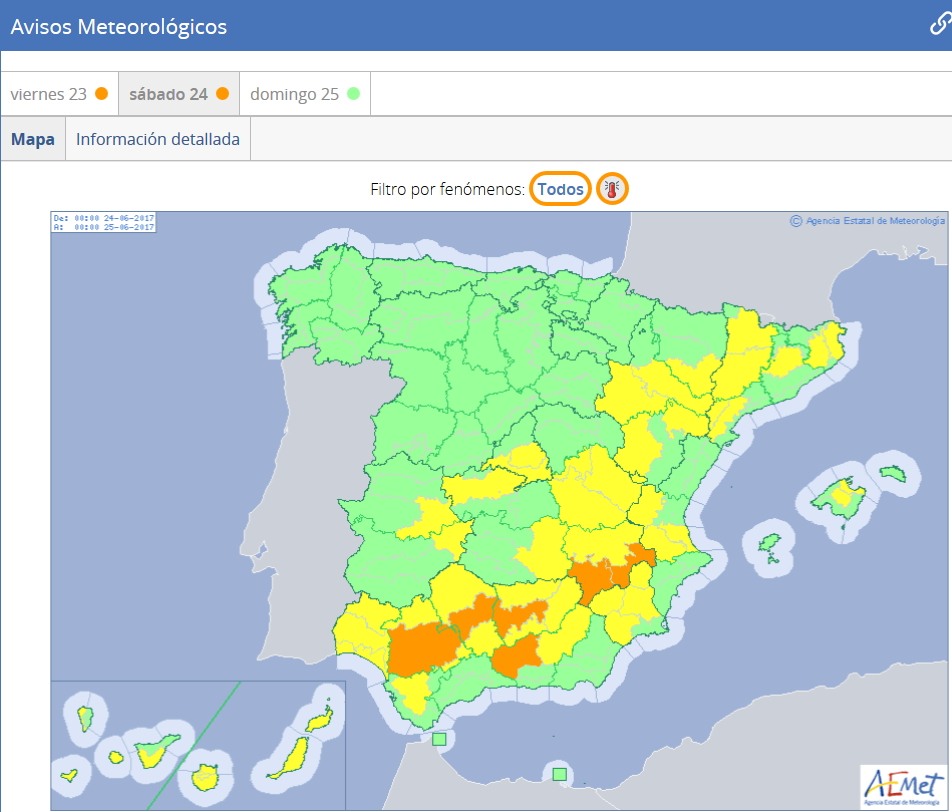Select the Todos phenomena filter
The width and height of the screenshot is (952, 812).
click(560, 189)
